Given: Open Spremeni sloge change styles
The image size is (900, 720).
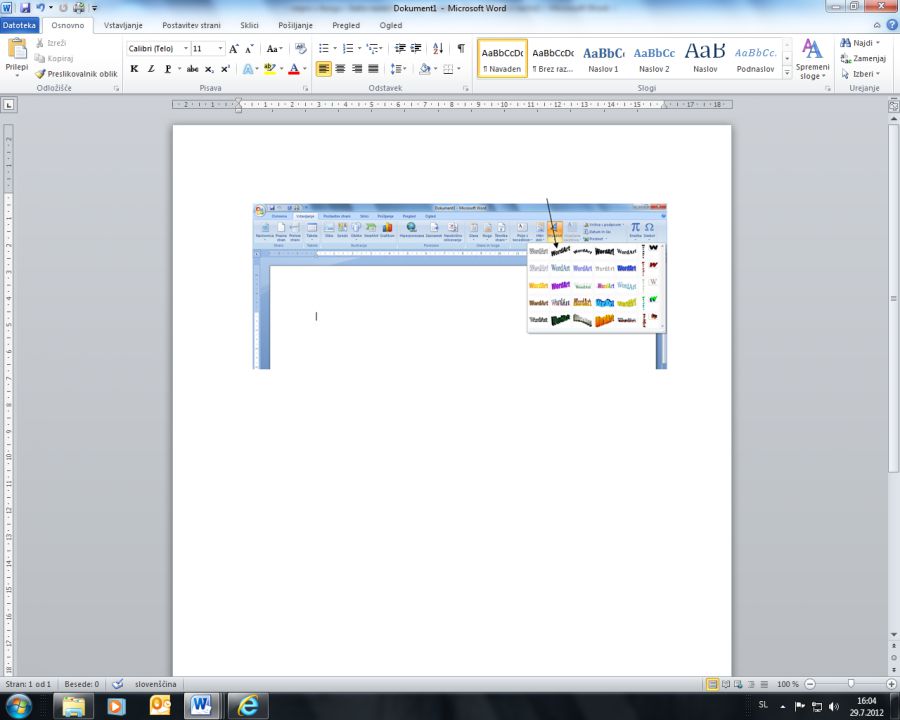Looking at the screenshot, I should (x=812, y=59).
